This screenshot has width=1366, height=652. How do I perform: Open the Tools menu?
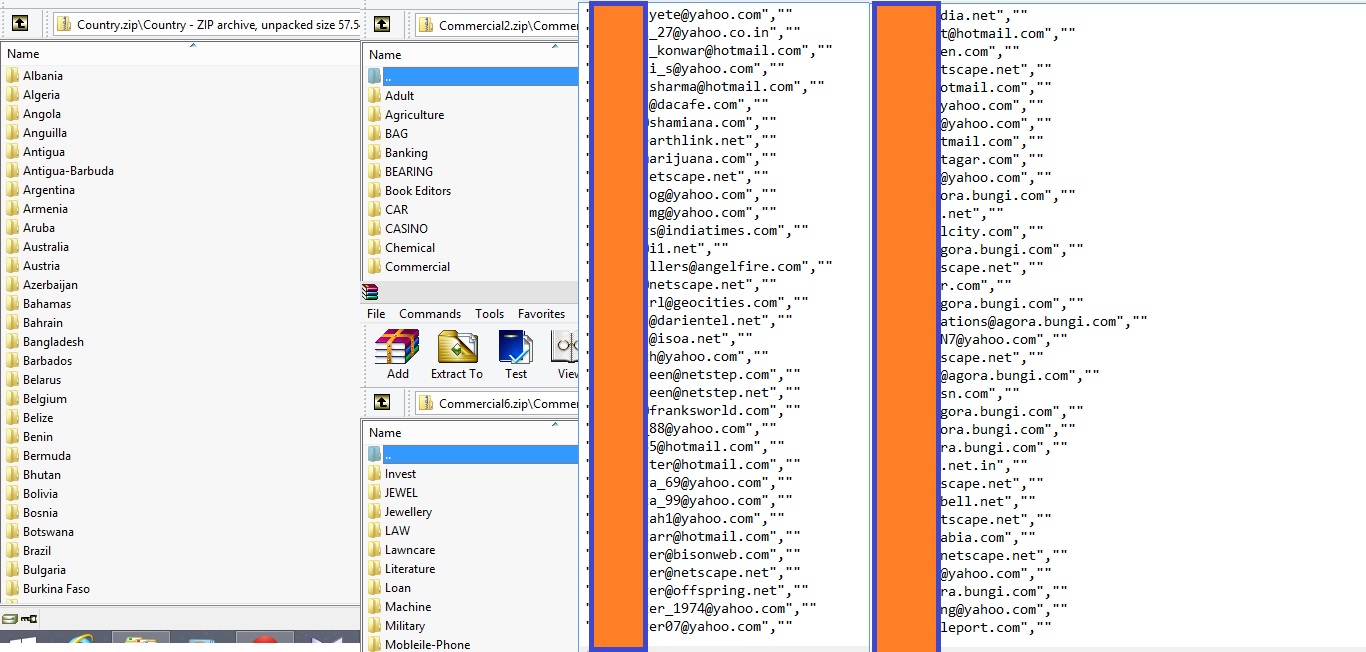click(x=489, y=313)
